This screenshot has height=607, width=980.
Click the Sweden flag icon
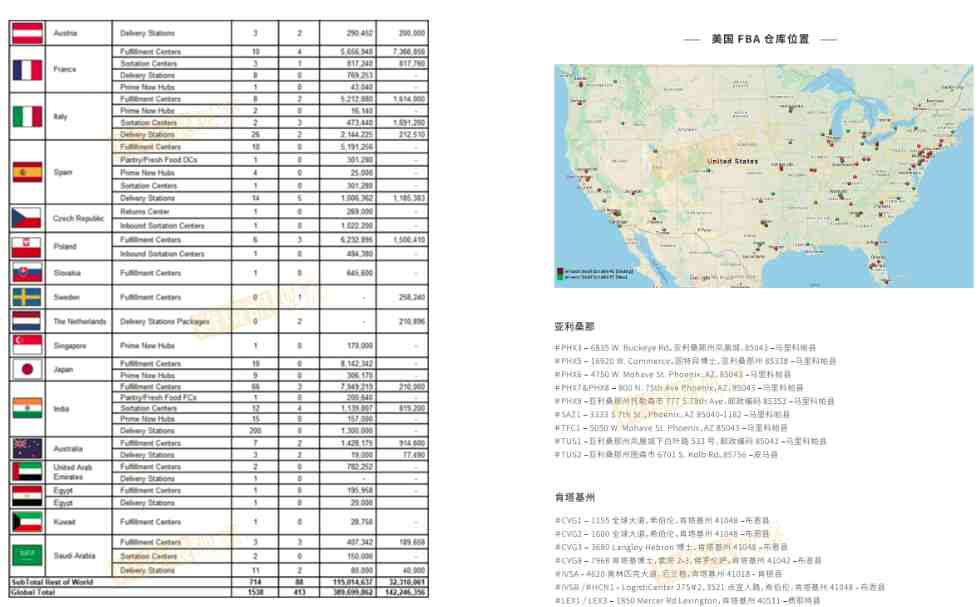point(27,297)
